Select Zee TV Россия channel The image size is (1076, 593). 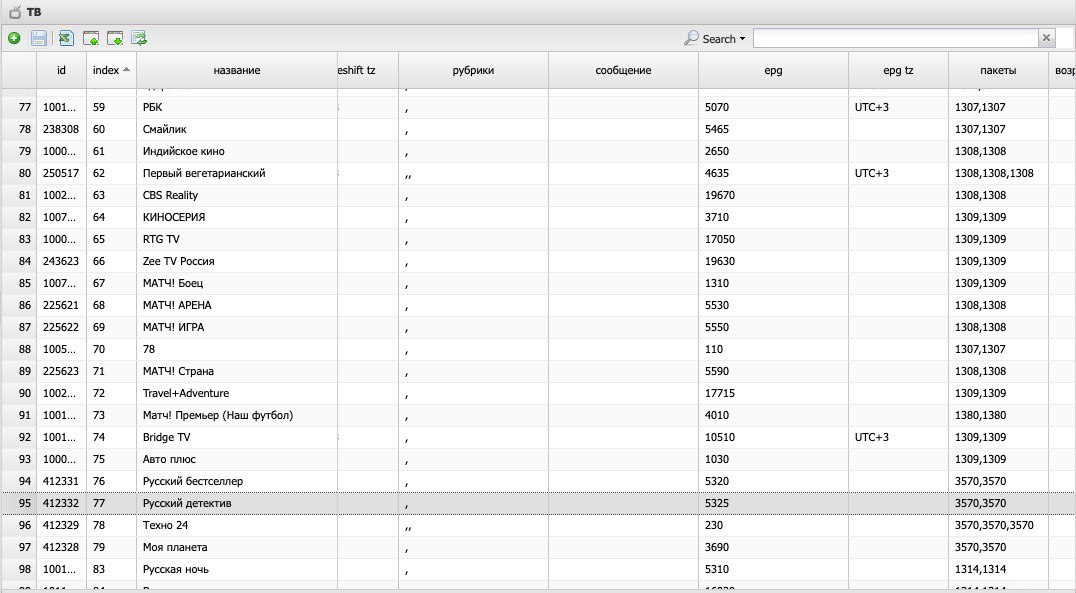click(x=237, y=261)
